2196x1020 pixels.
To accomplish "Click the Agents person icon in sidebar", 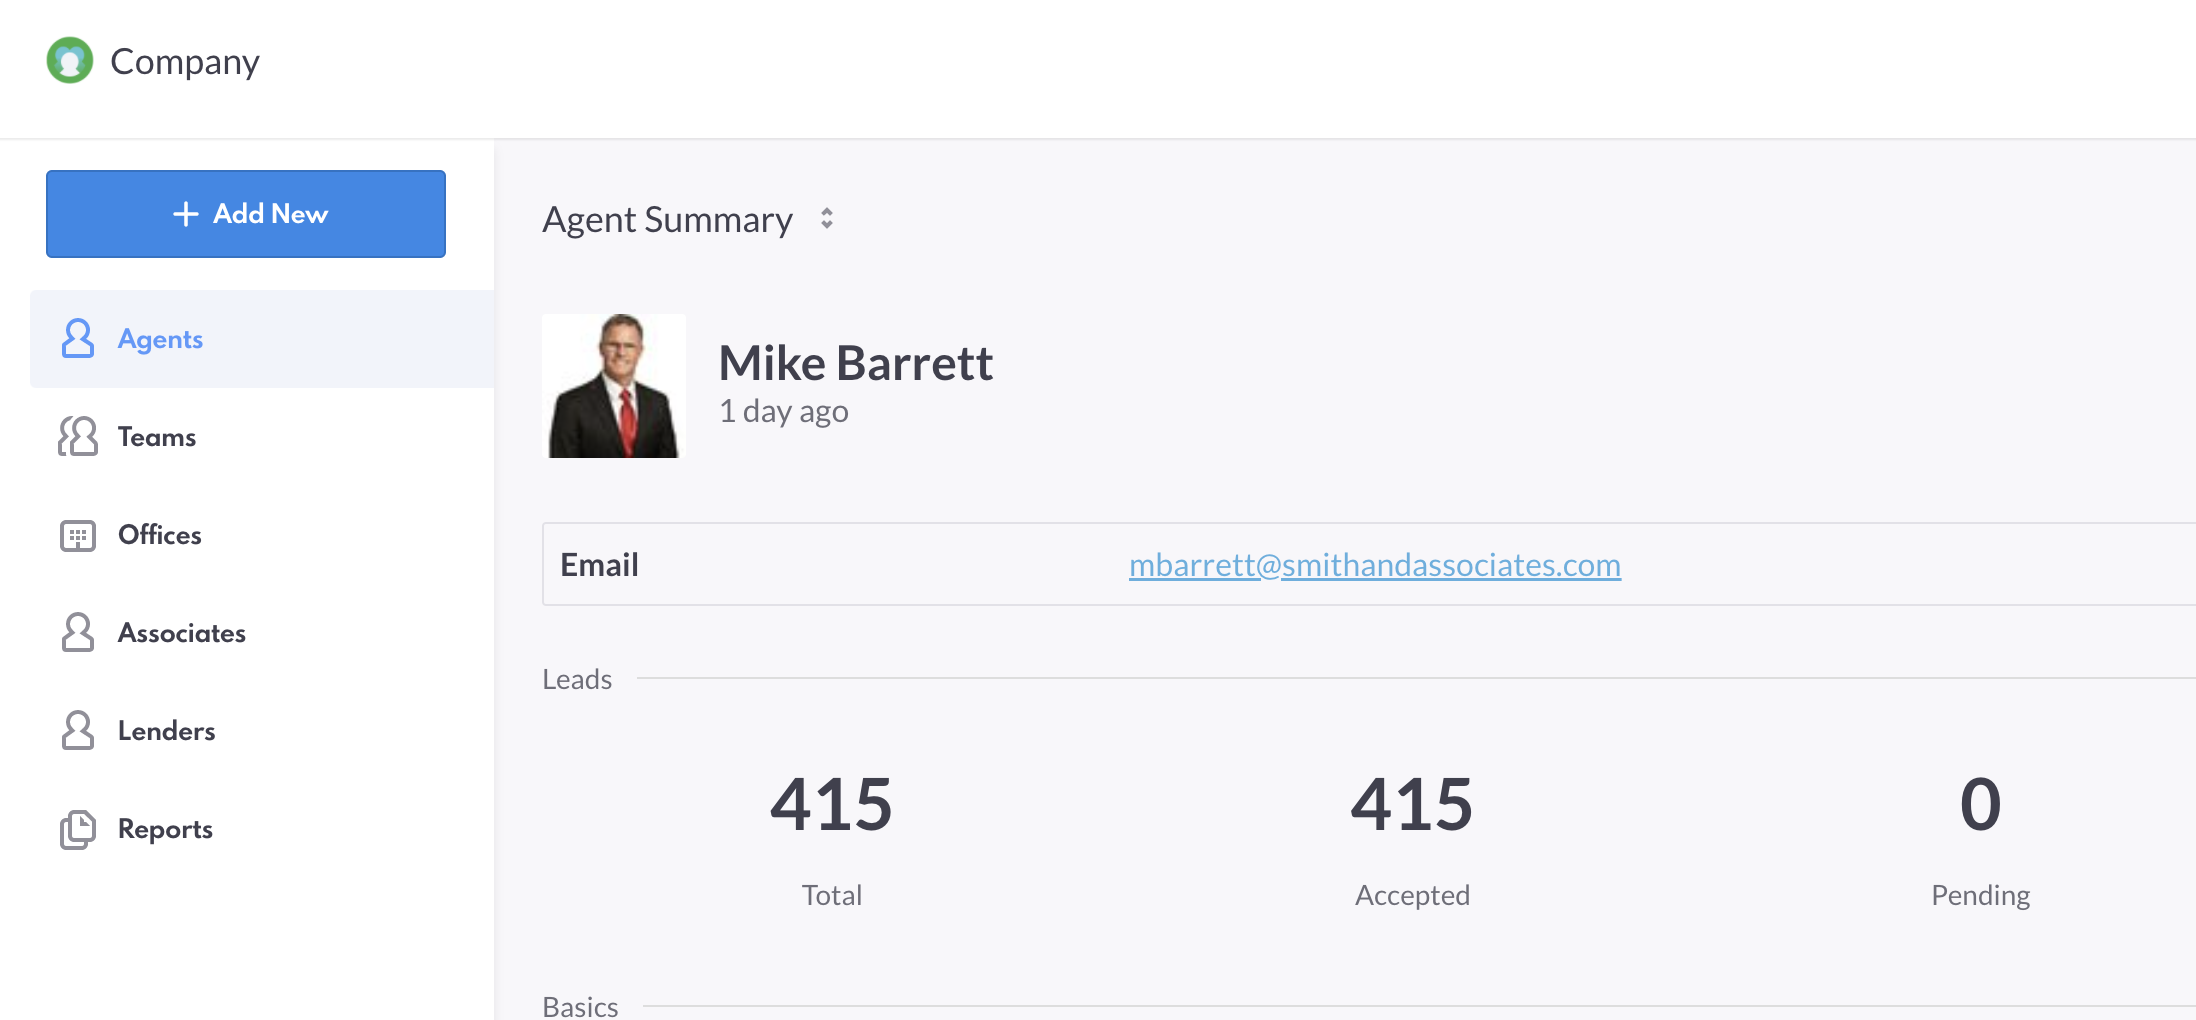I will click(x=78, y=339).
